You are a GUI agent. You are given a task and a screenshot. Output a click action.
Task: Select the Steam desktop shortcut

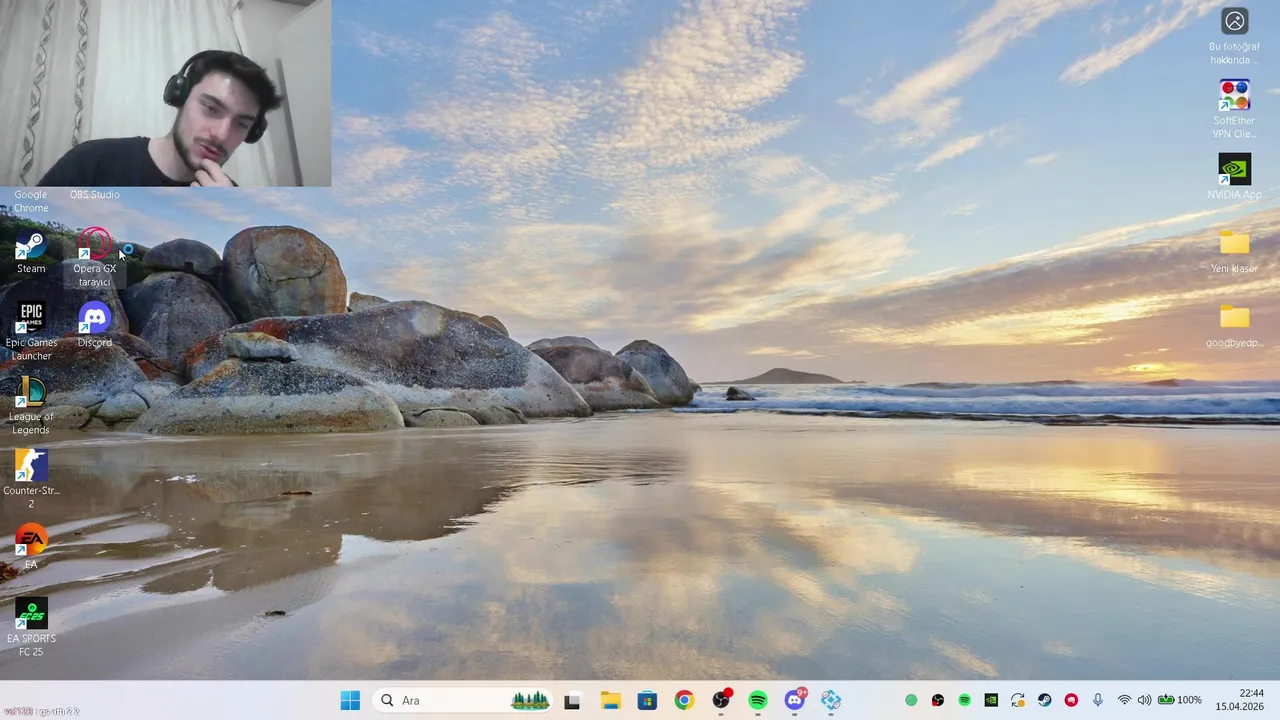[x=31, y=252]
